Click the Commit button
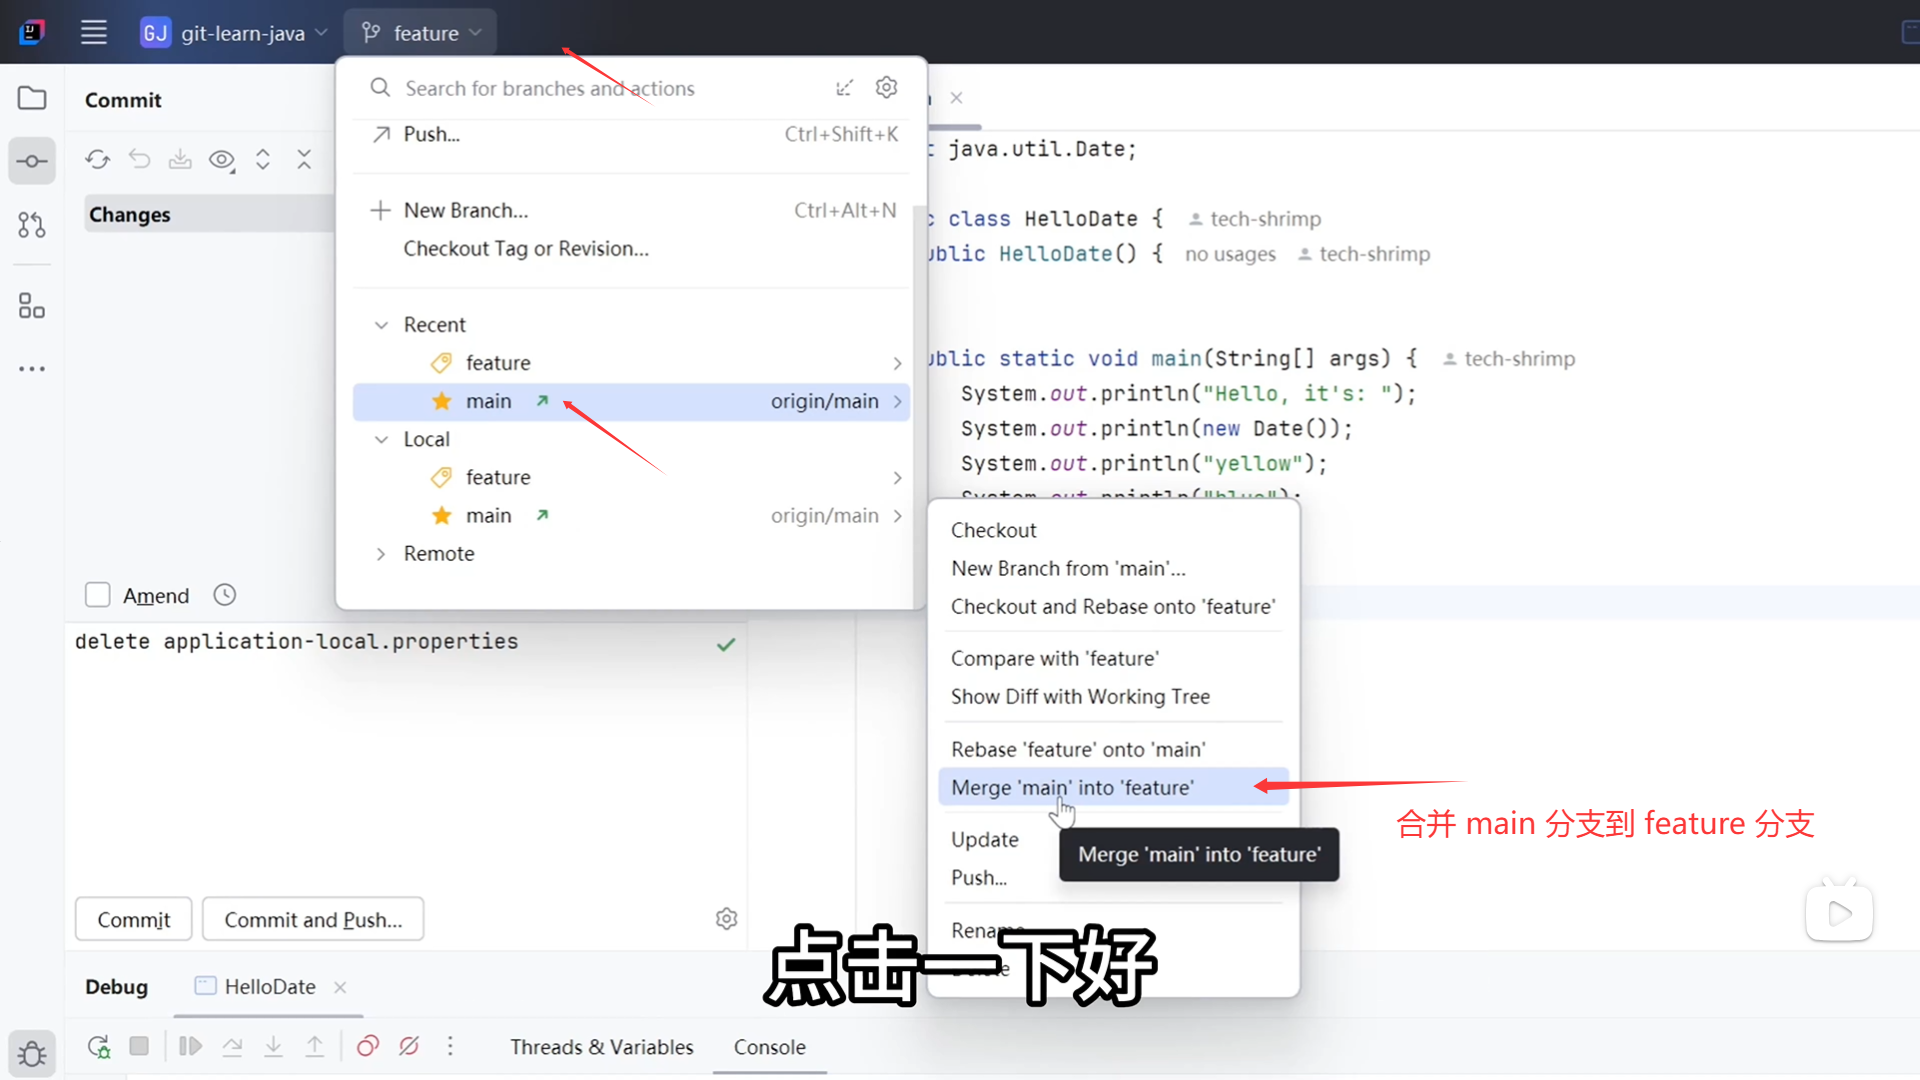Image resolution: width=1920 pixels, height=1080 pixels. [x=133, y=919]
